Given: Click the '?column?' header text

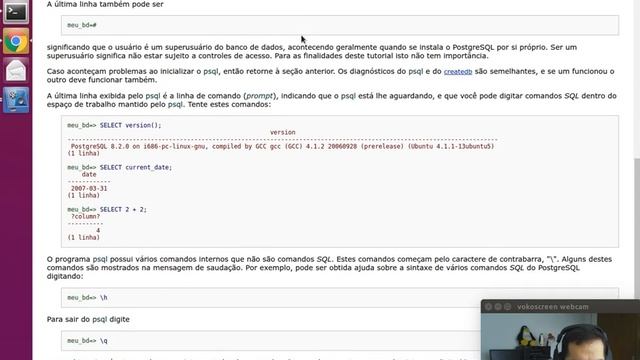Looking at the screenshot, I should pos(85,216).
